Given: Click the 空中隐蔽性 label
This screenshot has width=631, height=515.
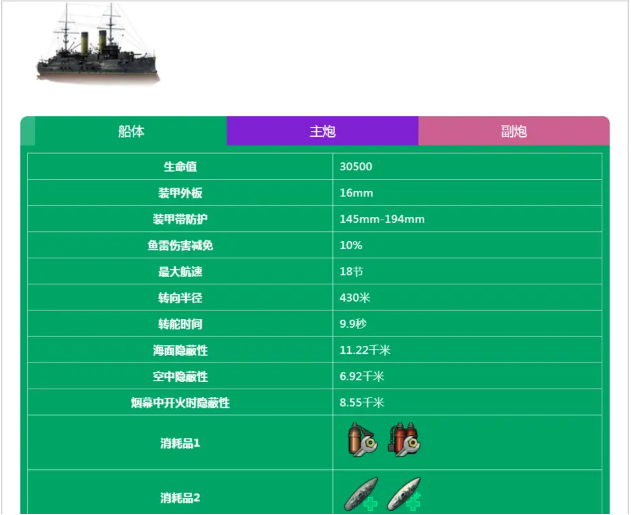Looking at the screenshot, I should point(180,377).
